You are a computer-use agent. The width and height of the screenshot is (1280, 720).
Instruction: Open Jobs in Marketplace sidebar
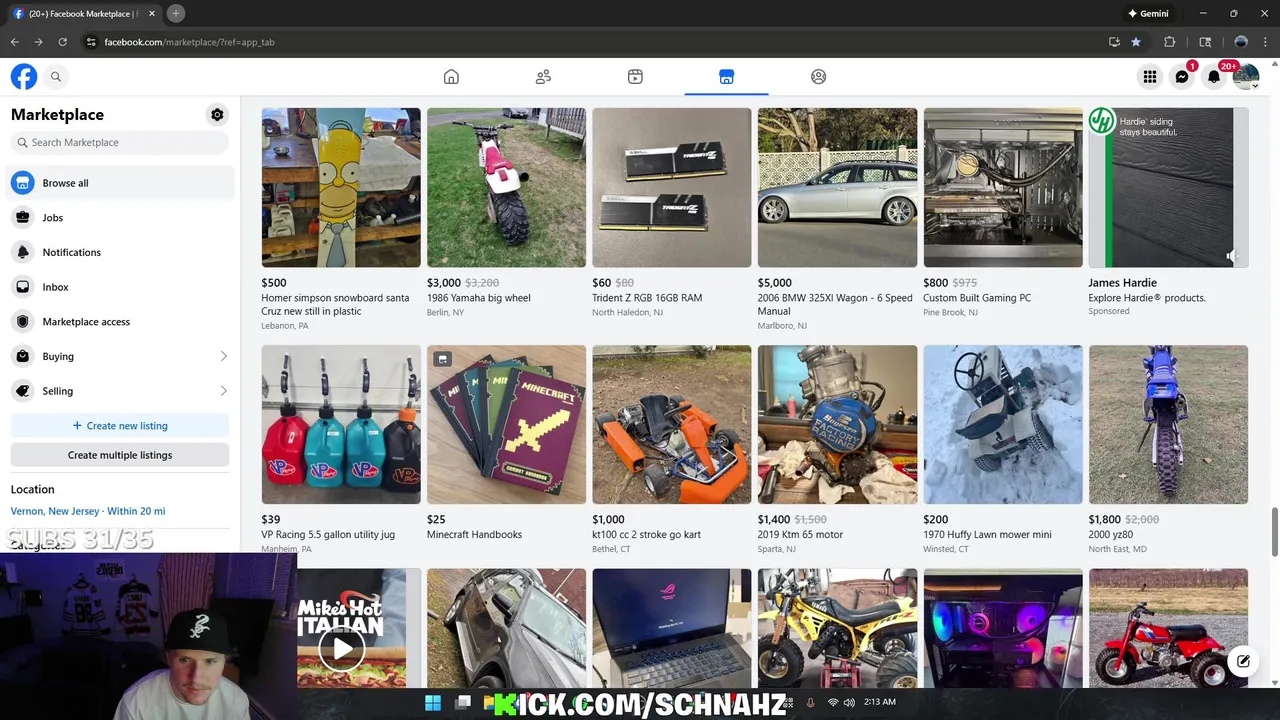(x=120, y=217)
